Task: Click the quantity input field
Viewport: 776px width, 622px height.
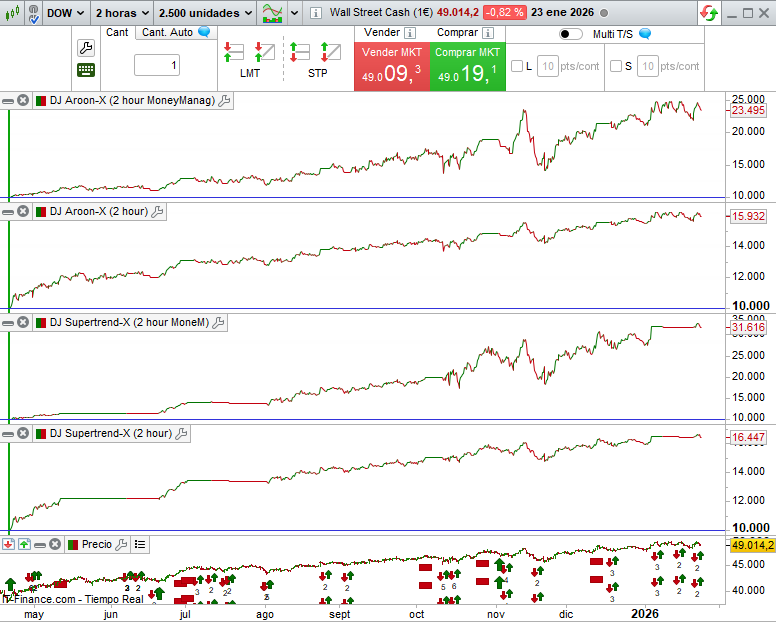Action: coord(157,66)
